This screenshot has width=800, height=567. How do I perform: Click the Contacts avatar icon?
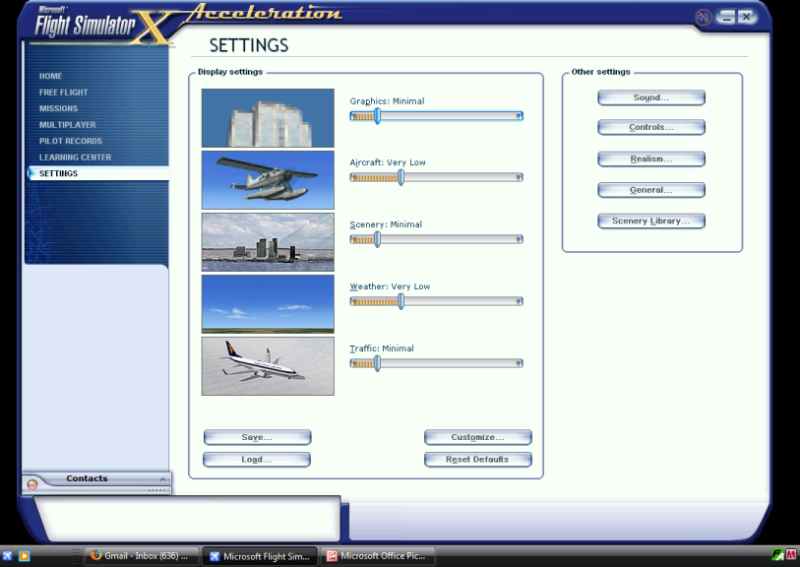coord(33,483)
